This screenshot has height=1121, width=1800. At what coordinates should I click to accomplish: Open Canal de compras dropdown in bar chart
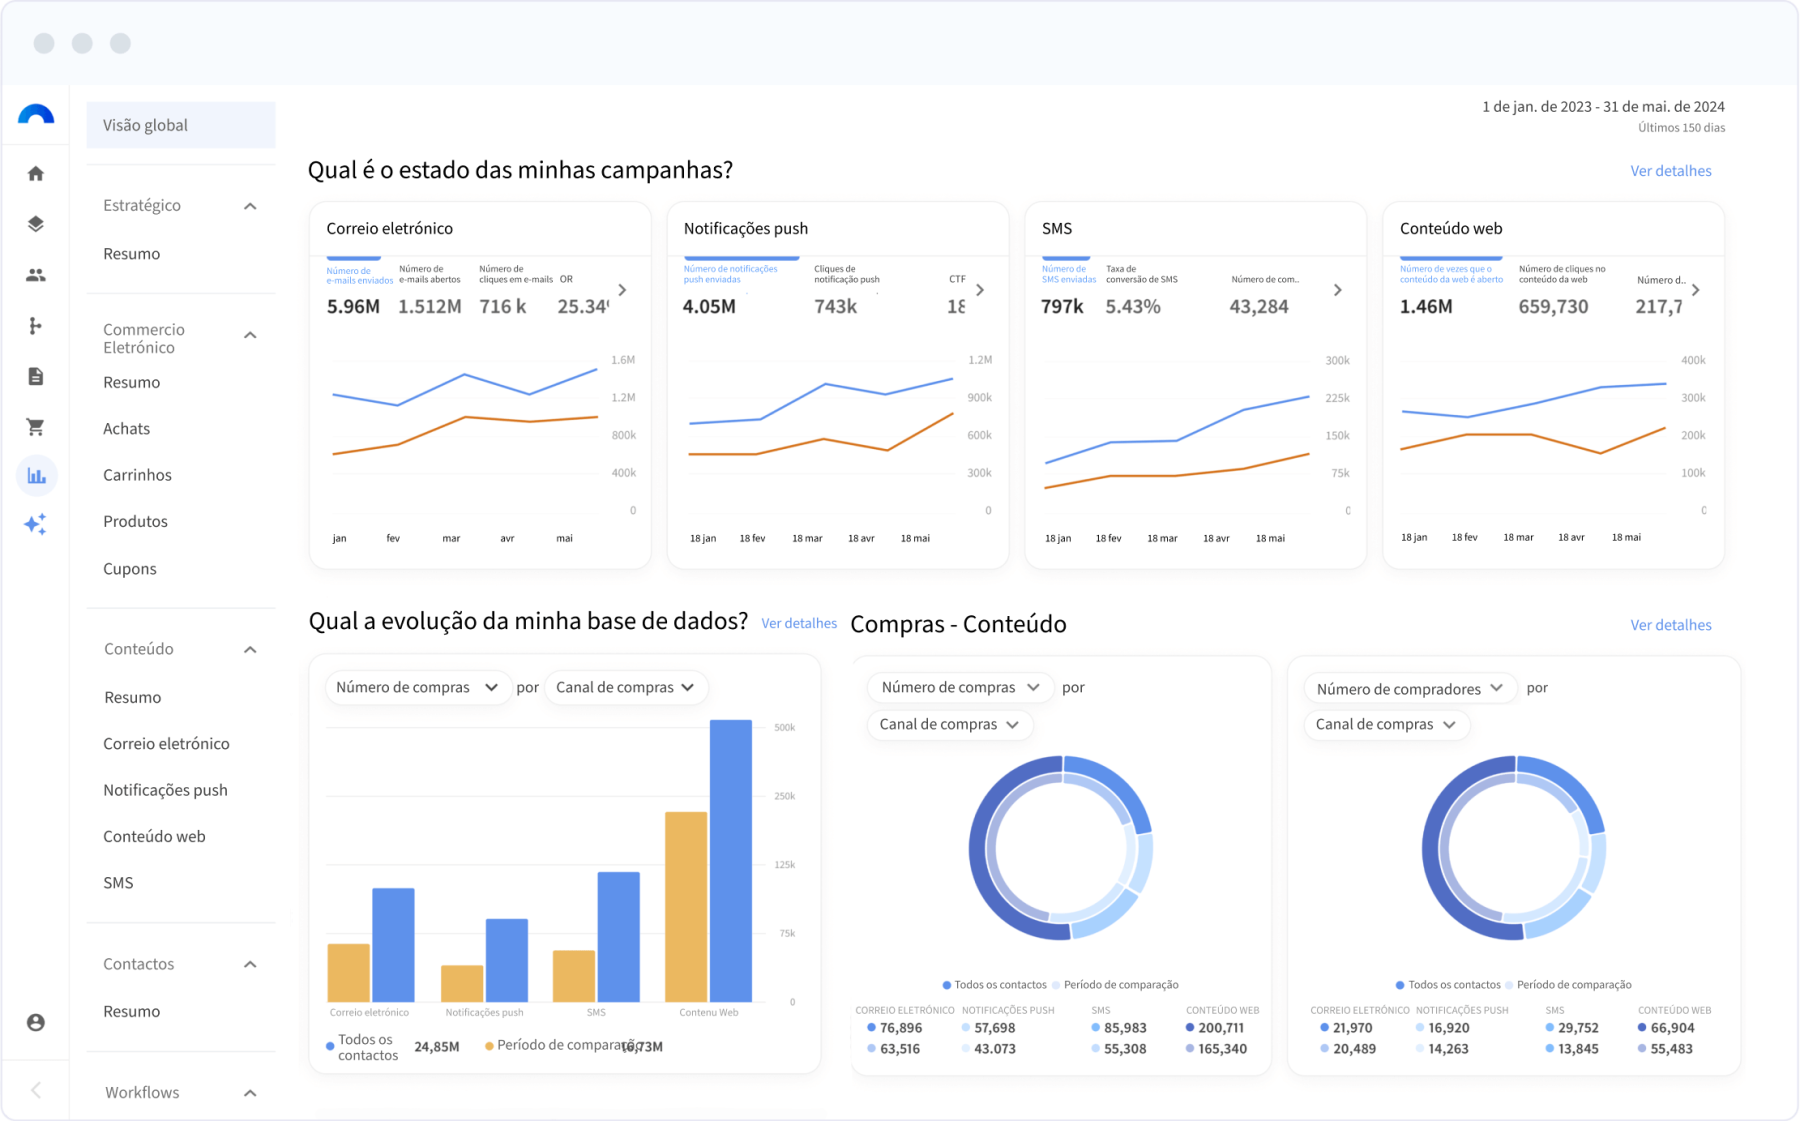625,687
